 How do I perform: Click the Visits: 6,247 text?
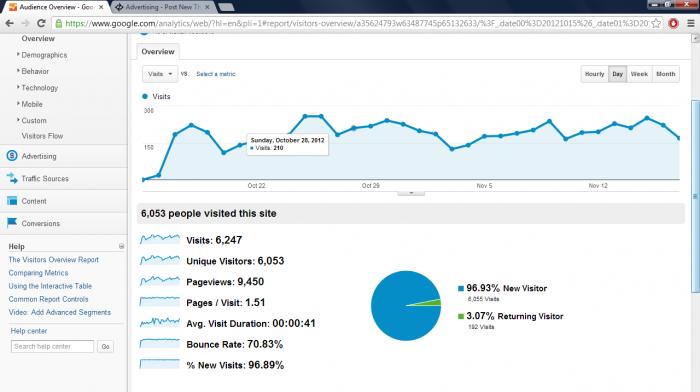[x=214, y=240]
